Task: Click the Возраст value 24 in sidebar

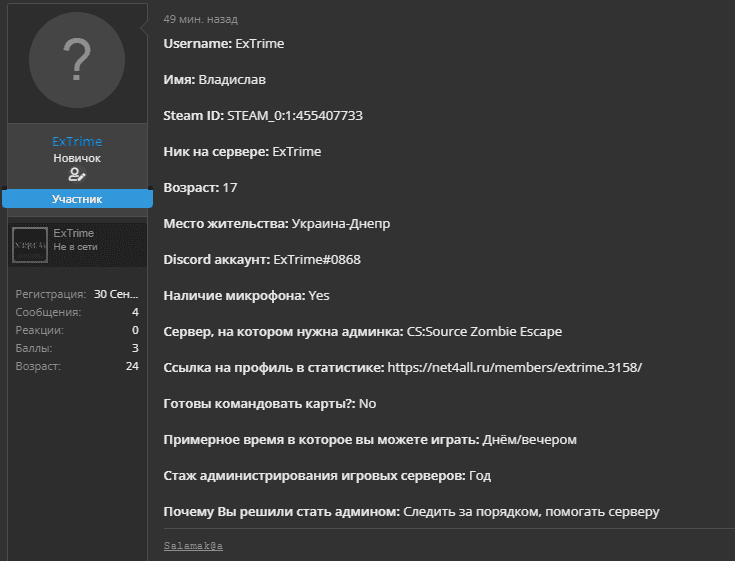Action: tap(132, 366)
